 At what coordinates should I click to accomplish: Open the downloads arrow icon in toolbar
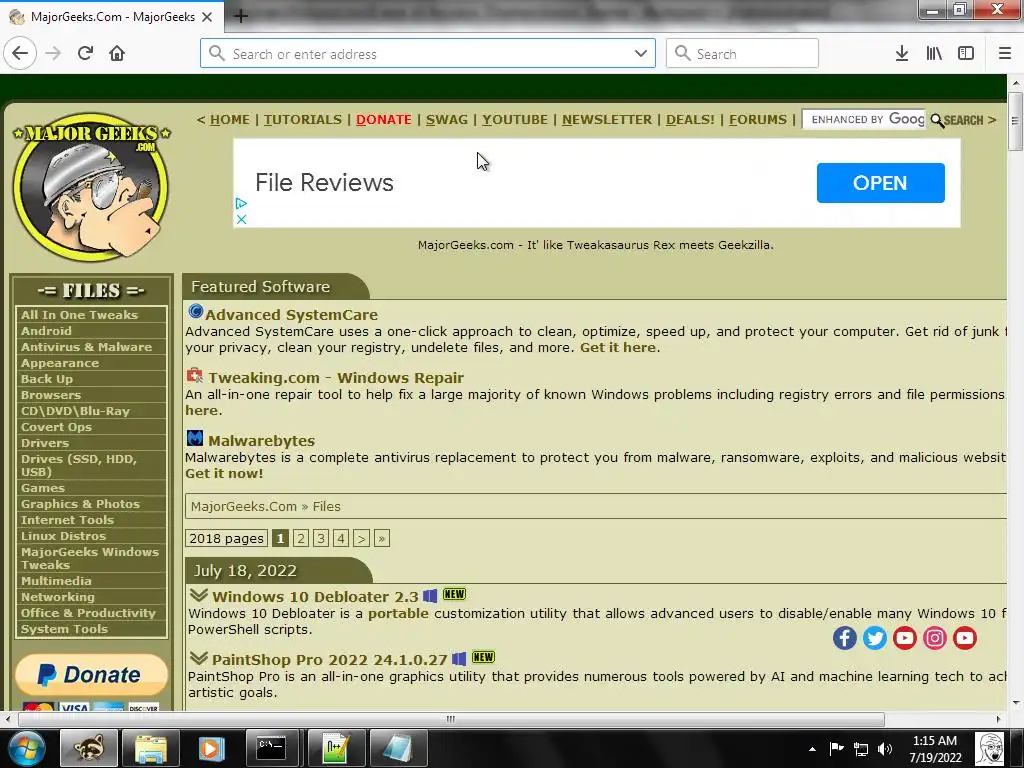[x=902, y=54]
